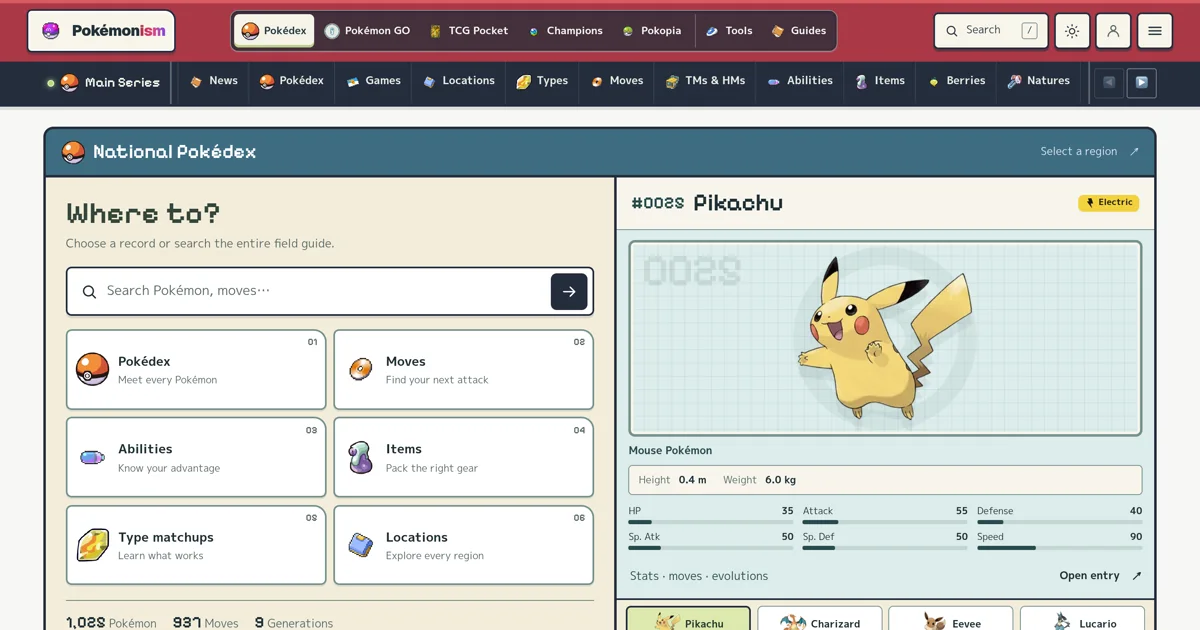Go to Types
Image resolution: width=1200 pixels, height=630 pixels.
click(542, 81)
